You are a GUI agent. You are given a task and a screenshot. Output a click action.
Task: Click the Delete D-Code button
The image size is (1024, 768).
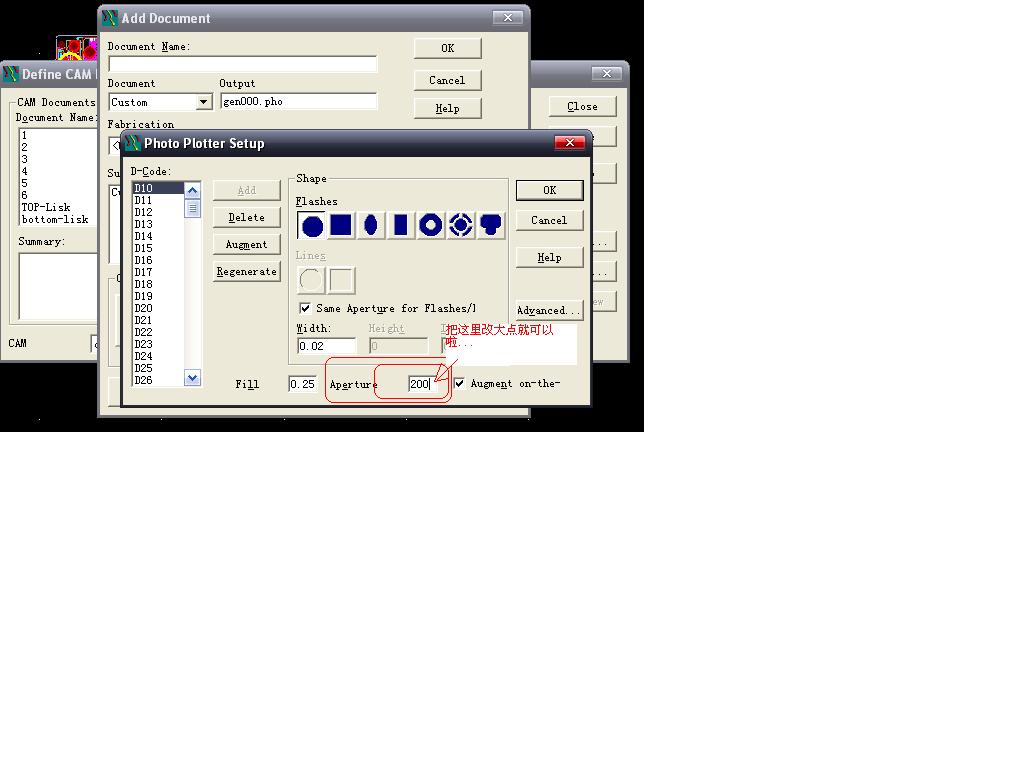[247, 217]
